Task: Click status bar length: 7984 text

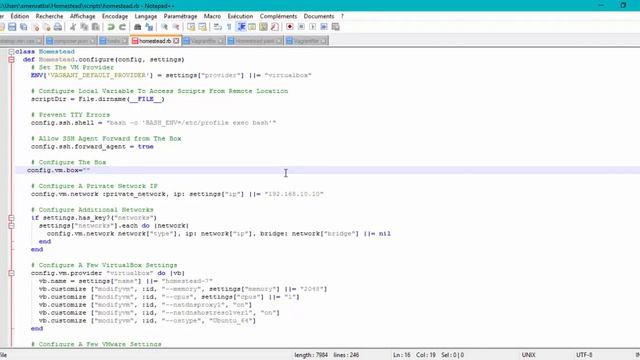Action: [x=311, y=355]
